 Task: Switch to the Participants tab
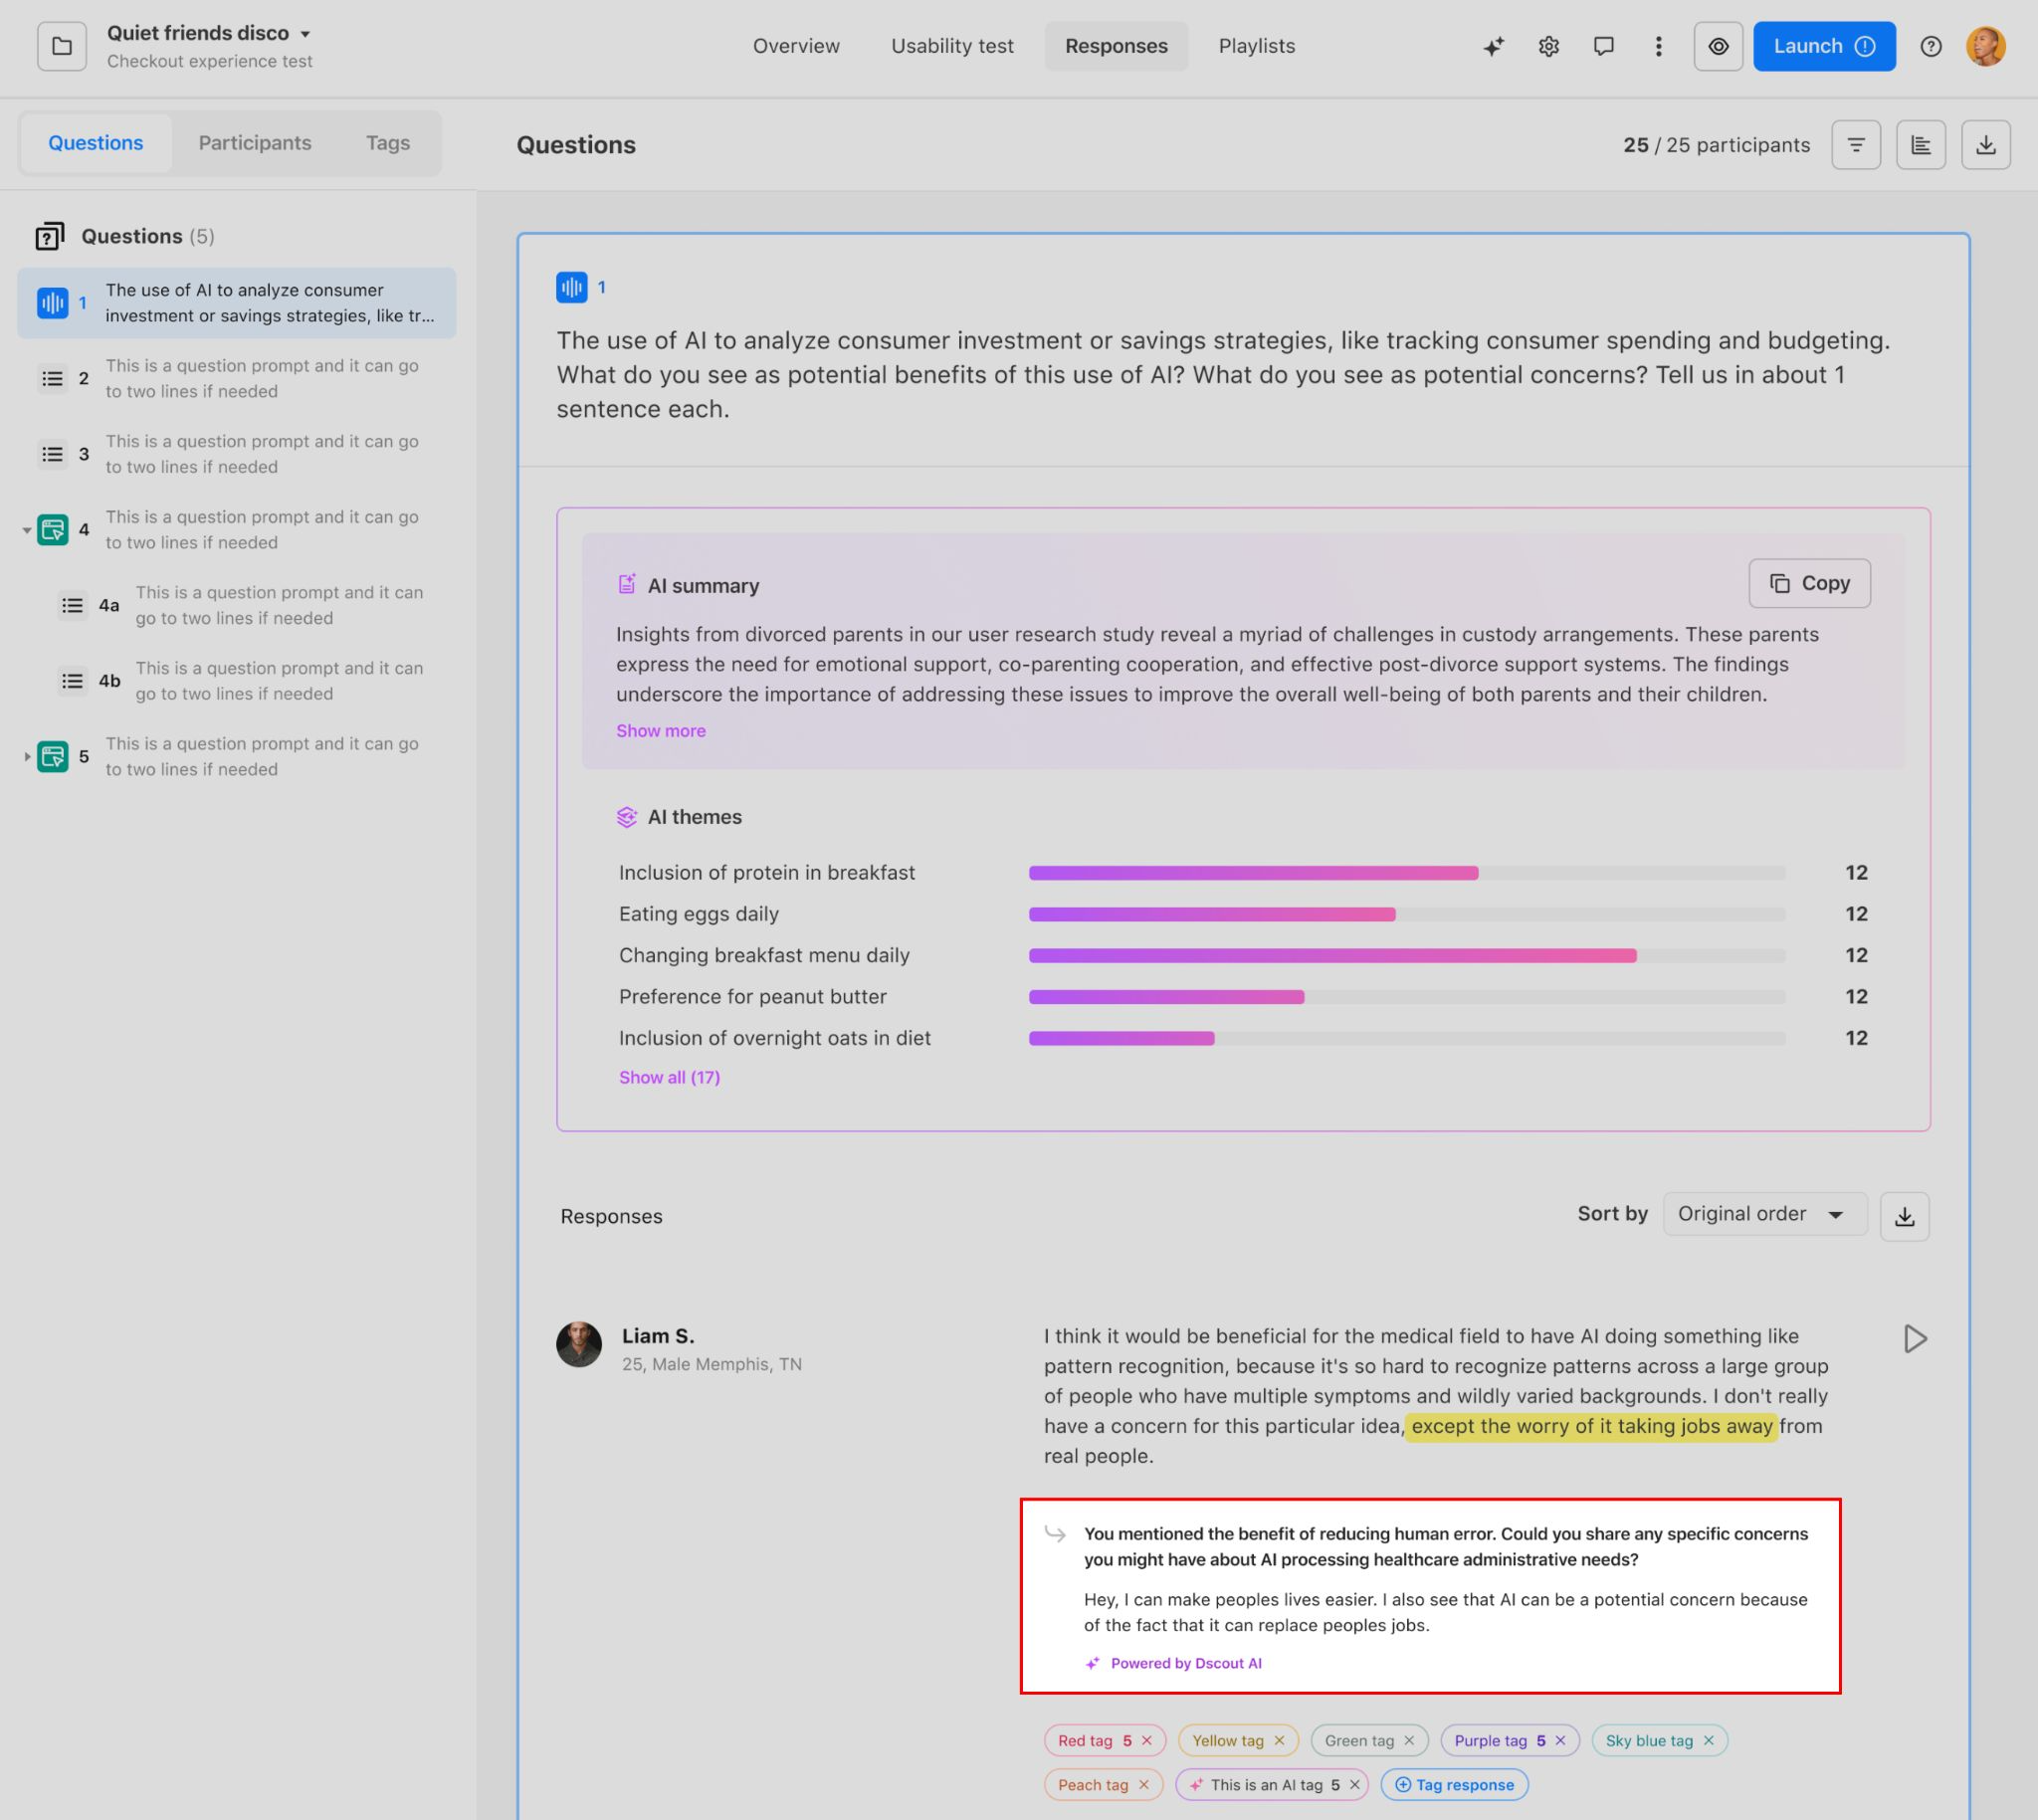(x=254, y=143)
